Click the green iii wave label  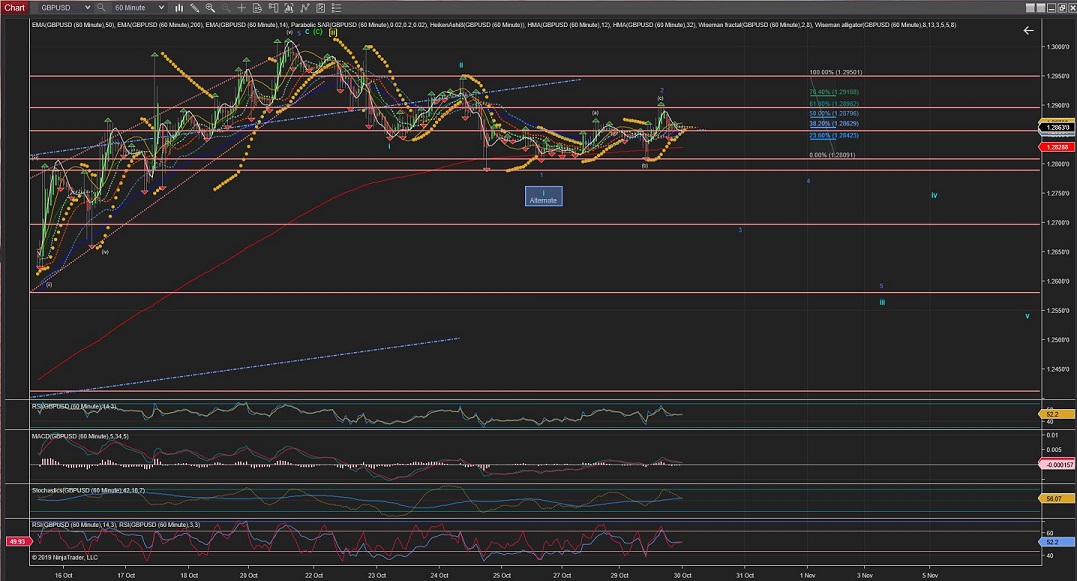pyautogui.click(x=883, y=302)
